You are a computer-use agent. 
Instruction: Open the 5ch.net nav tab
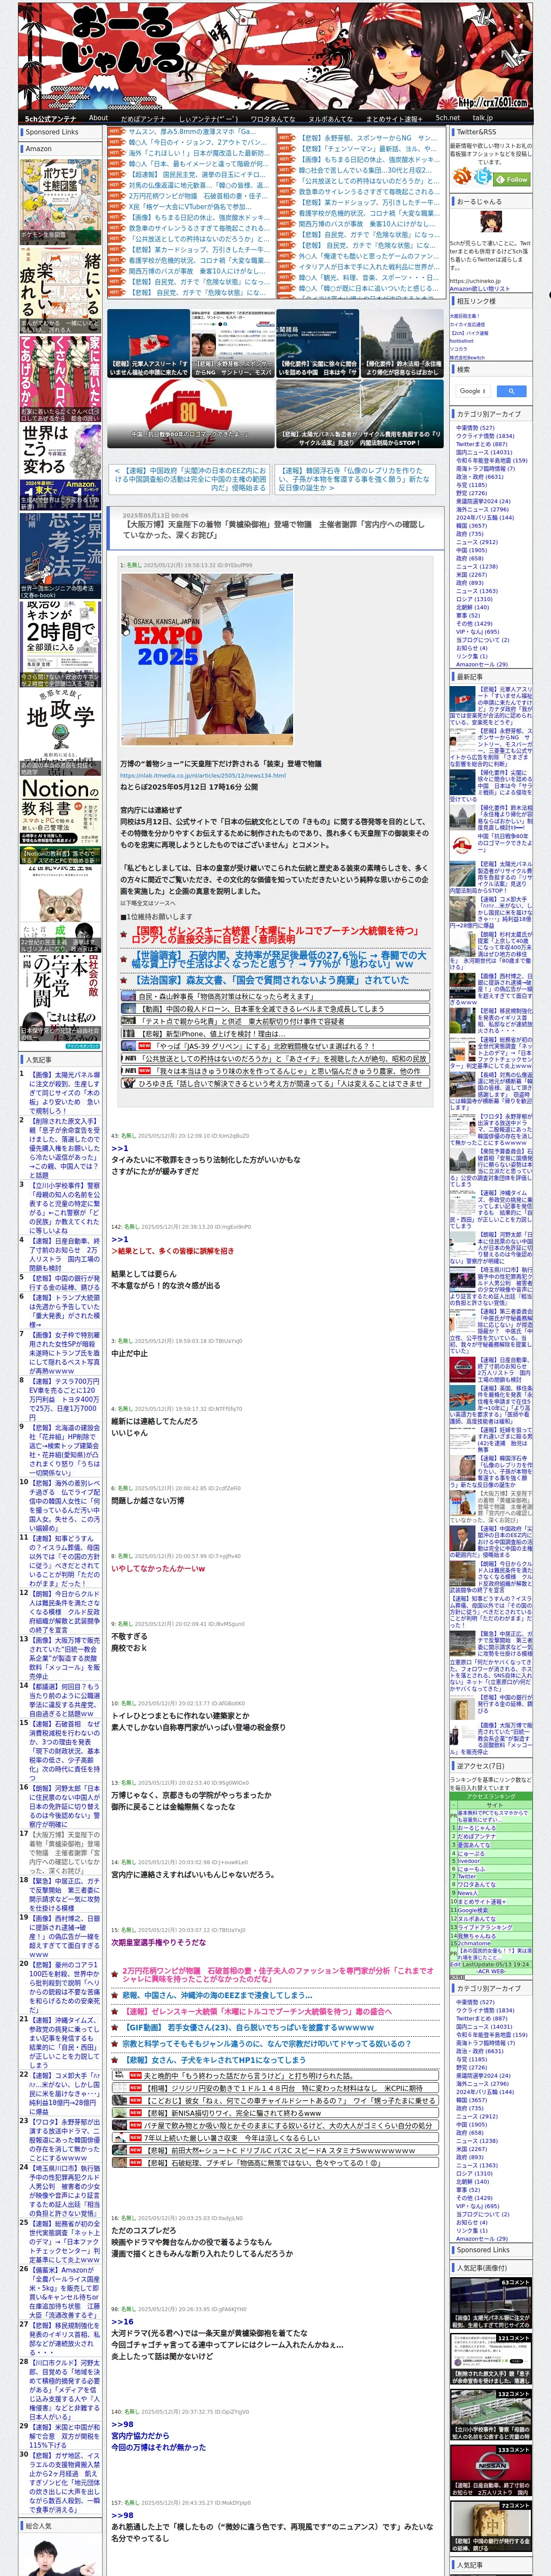click(448, 118)
